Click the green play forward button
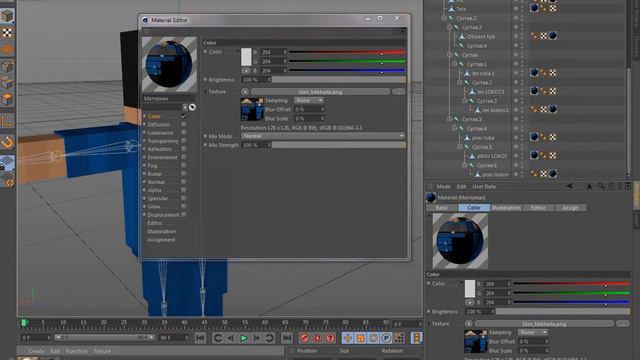The image size is (640, 360). 244,338
